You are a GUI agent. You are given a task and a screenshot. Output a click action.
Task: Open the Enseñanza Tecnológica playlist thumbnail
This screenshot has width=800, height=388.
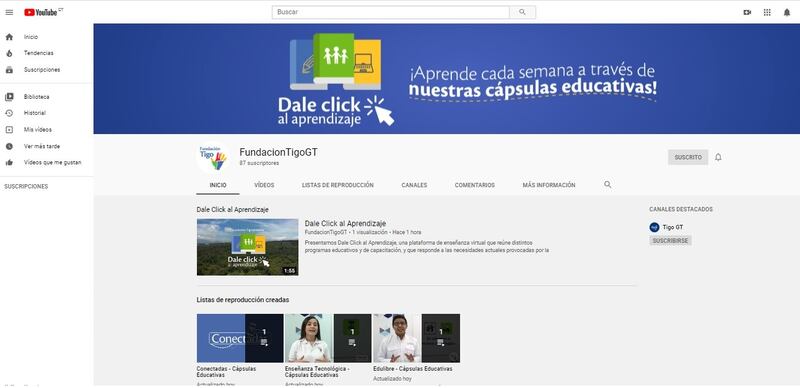click(328, 338)
